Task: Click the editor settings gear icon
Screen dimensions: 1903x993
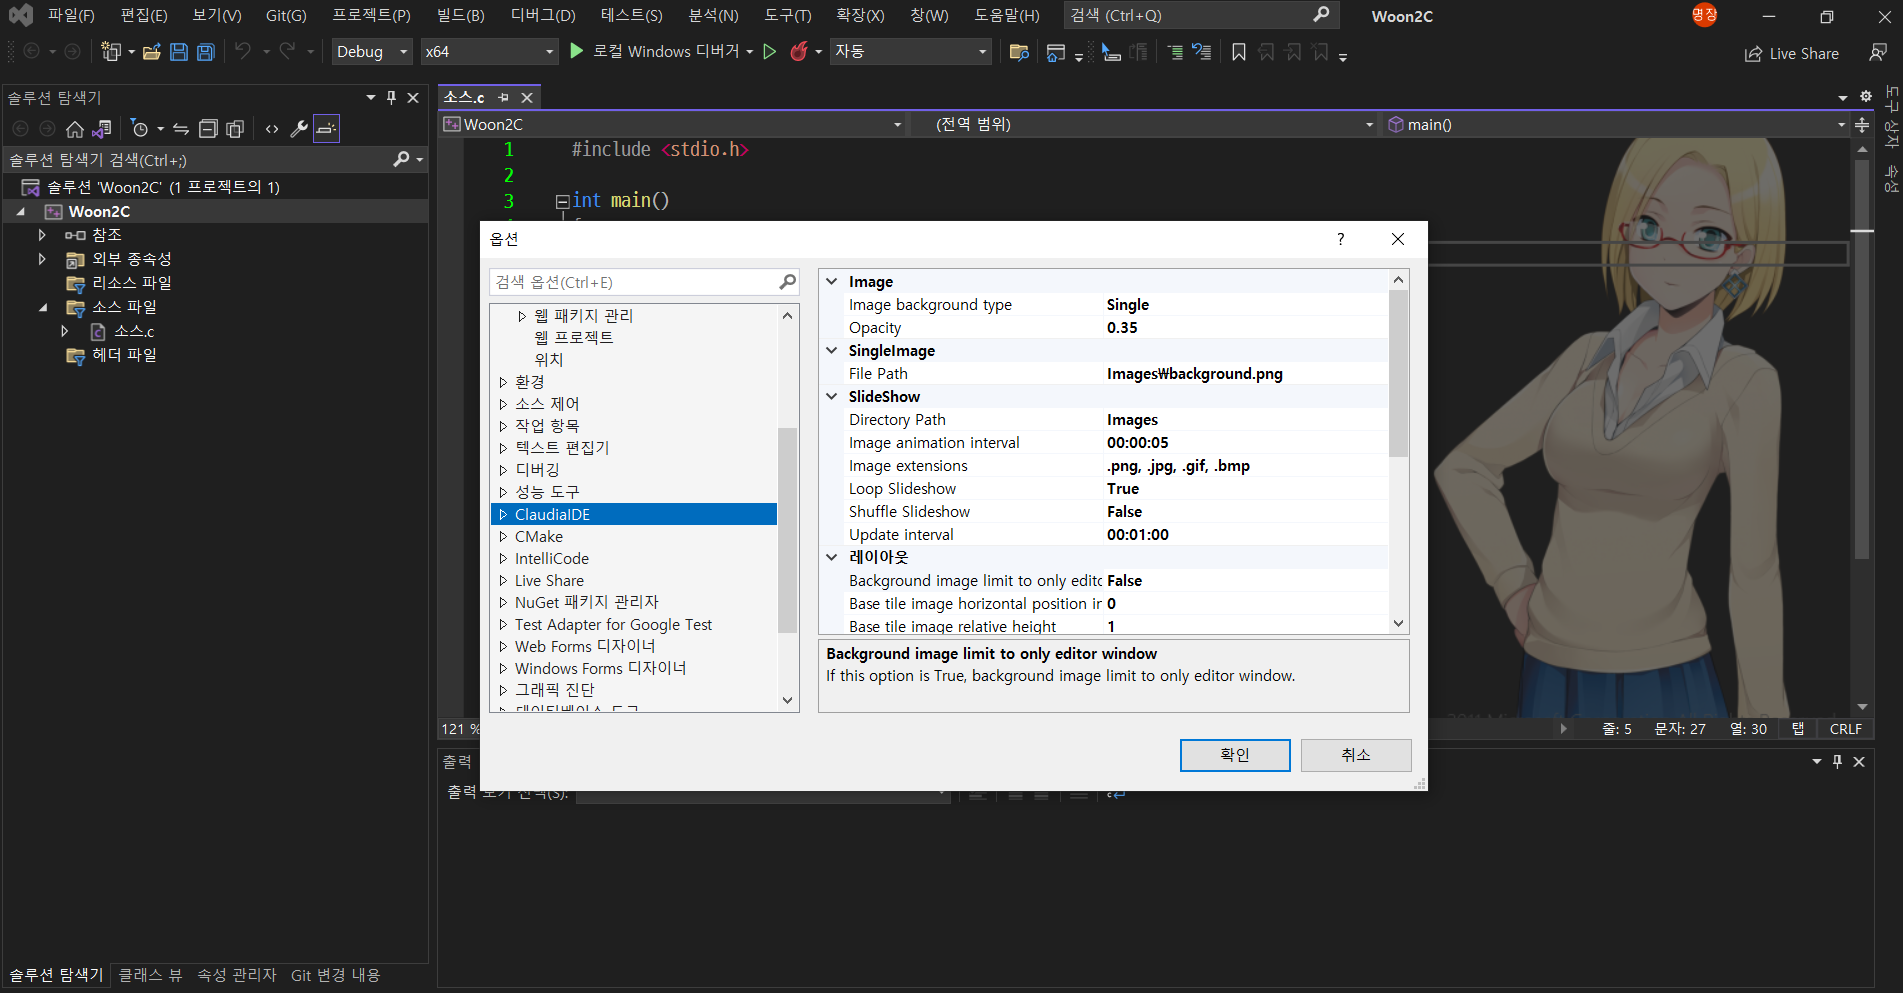Action: click(1866, 97)
